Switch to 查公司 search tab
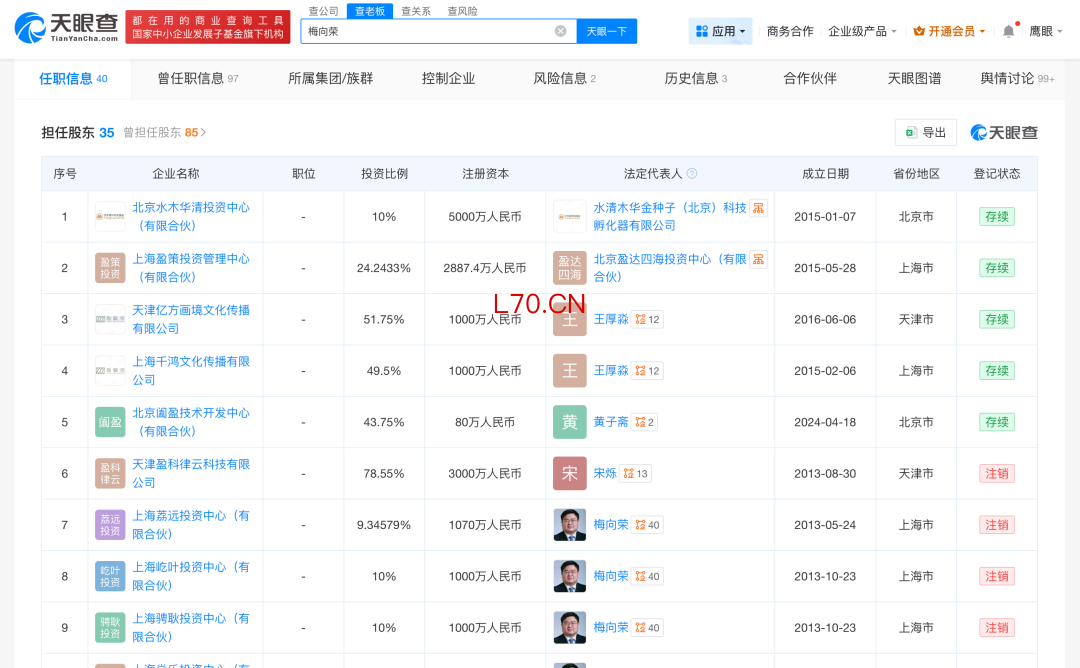 pyautogui.click(x=324, y=11)
